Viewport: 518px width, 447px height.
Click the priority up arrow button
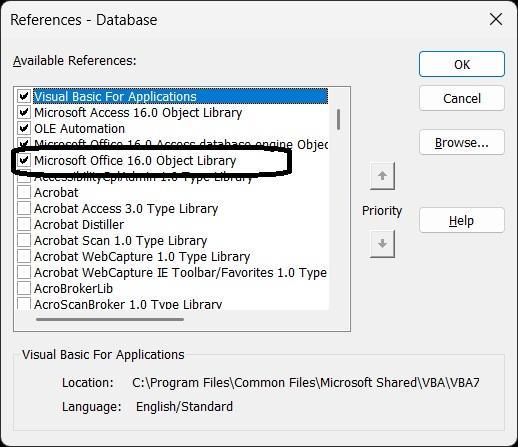tap(382, 176)
